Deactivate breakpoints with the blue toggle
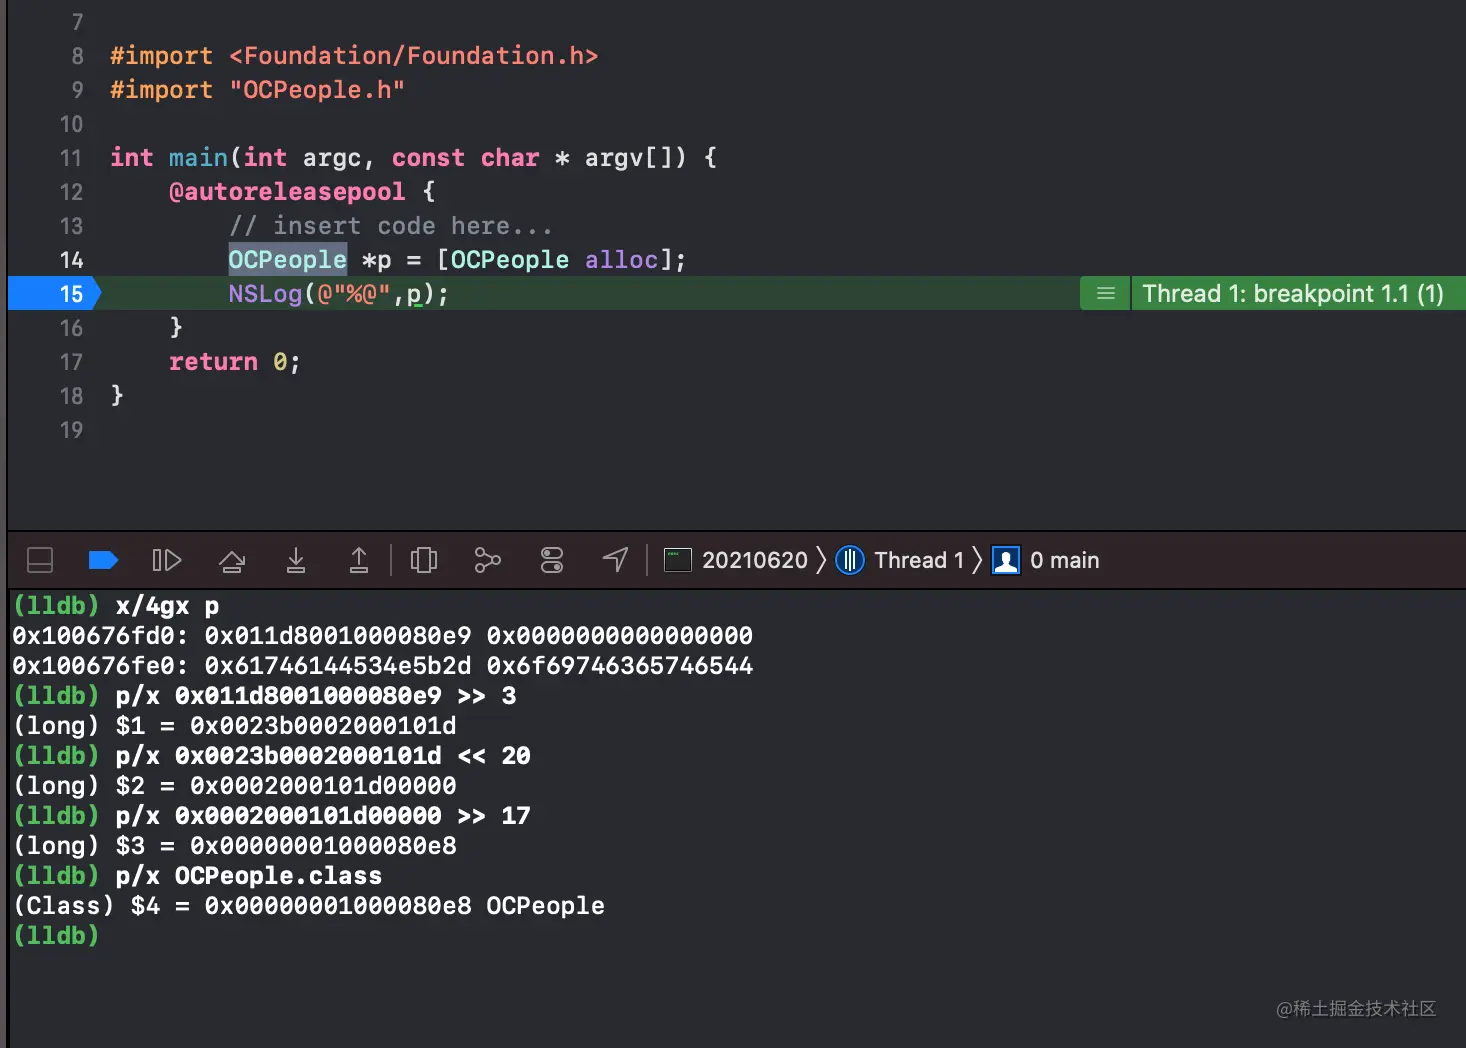Screen dimensions: 1466x1048 [x=103, y=560]
